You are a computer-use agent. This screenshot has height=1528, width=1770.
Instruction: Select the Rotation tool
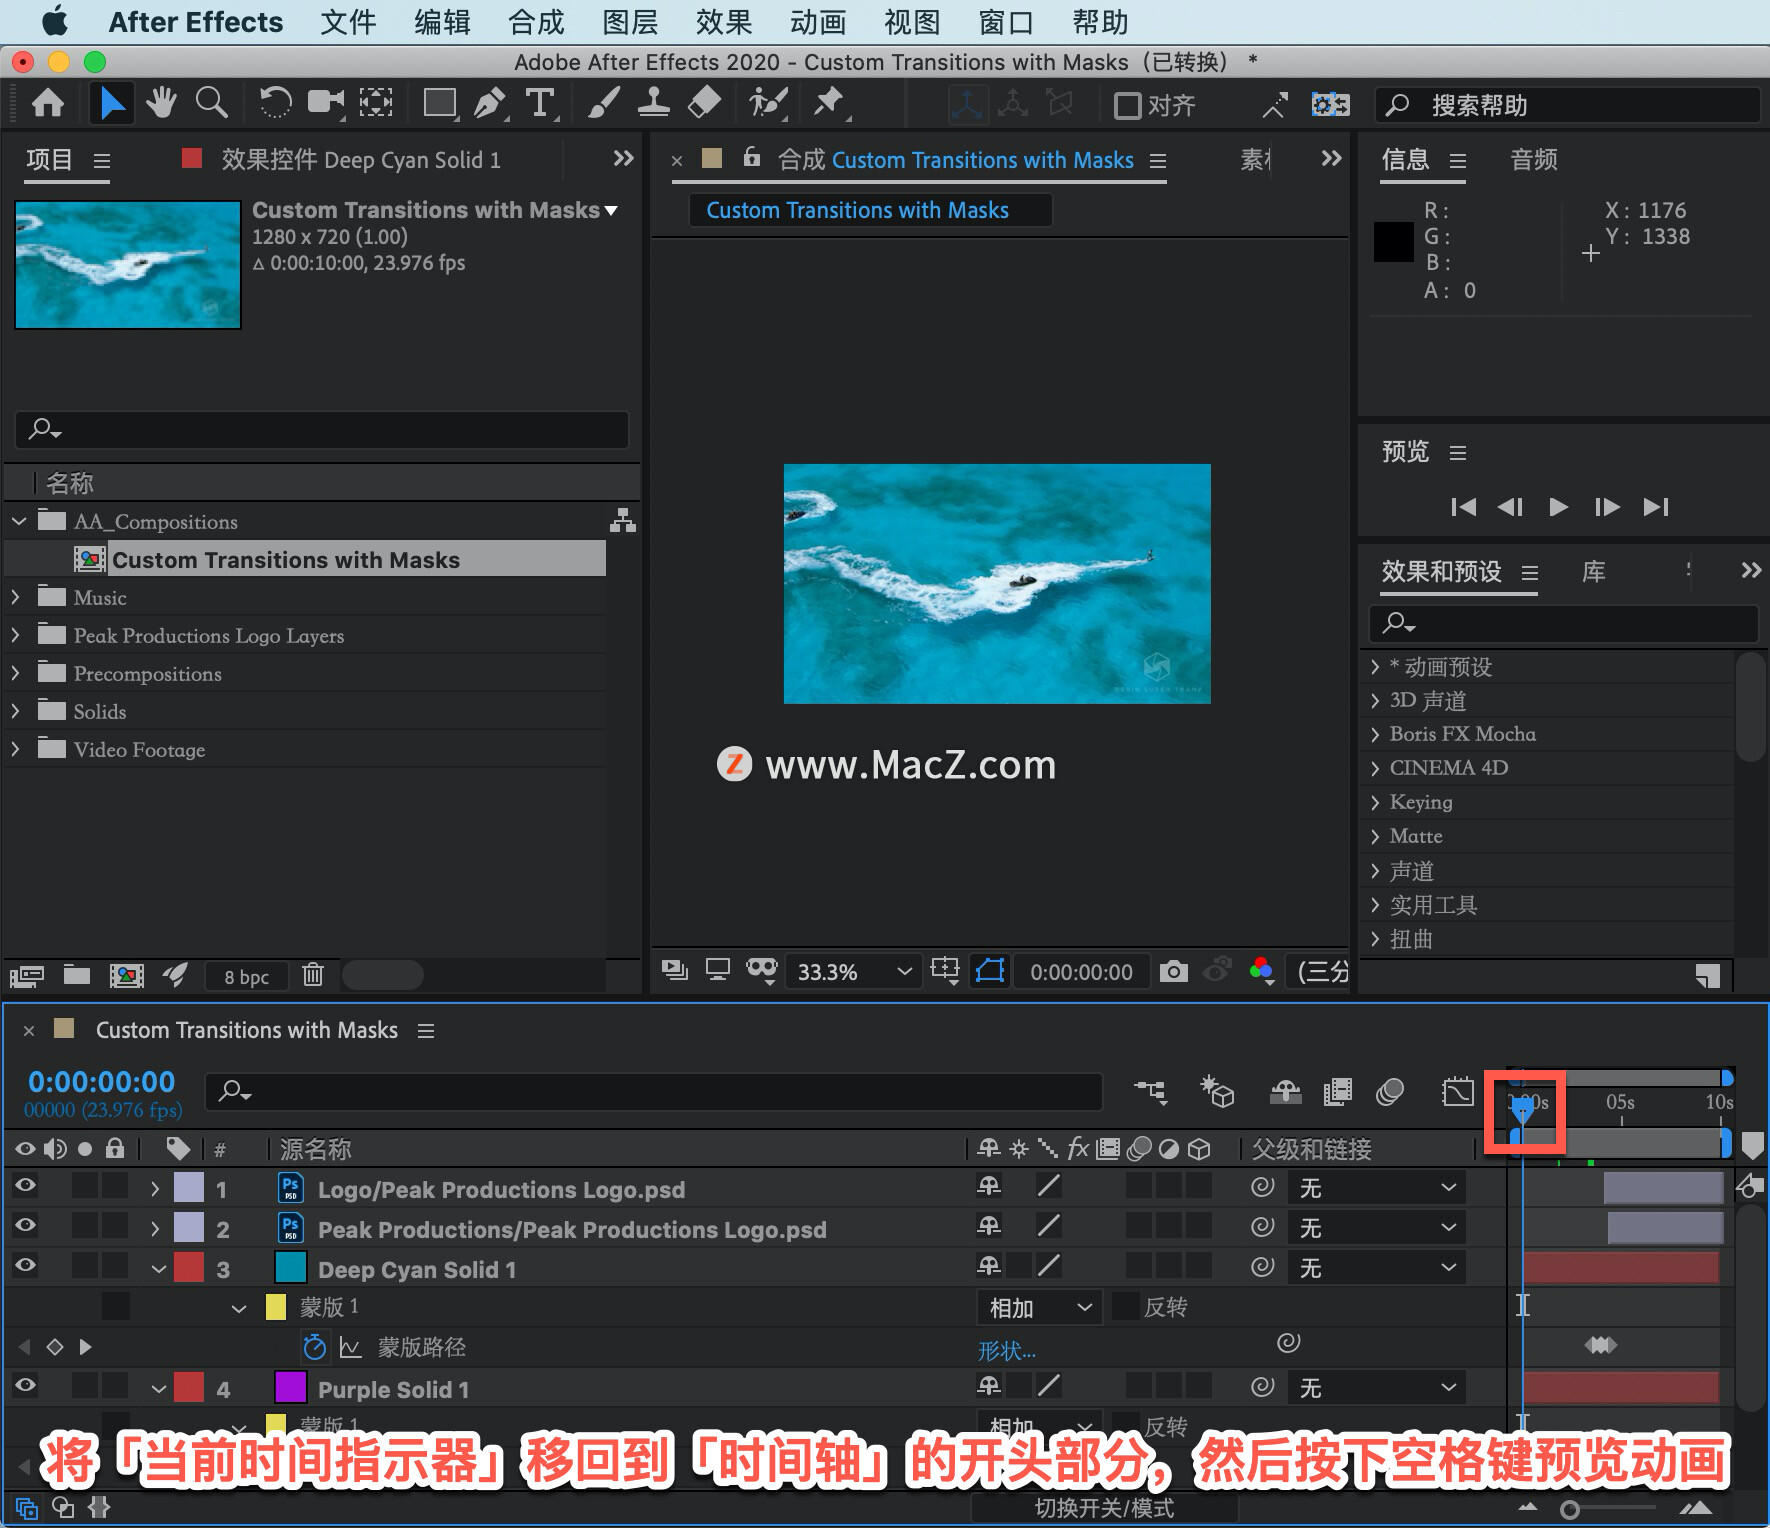[275, 103]
